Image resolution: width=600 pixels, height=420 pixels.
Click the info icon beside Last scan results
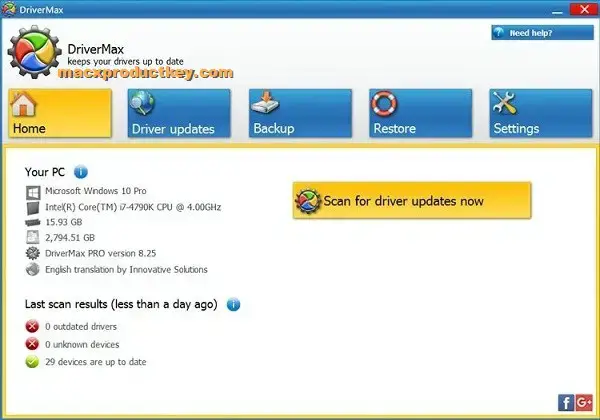point(233,304)
